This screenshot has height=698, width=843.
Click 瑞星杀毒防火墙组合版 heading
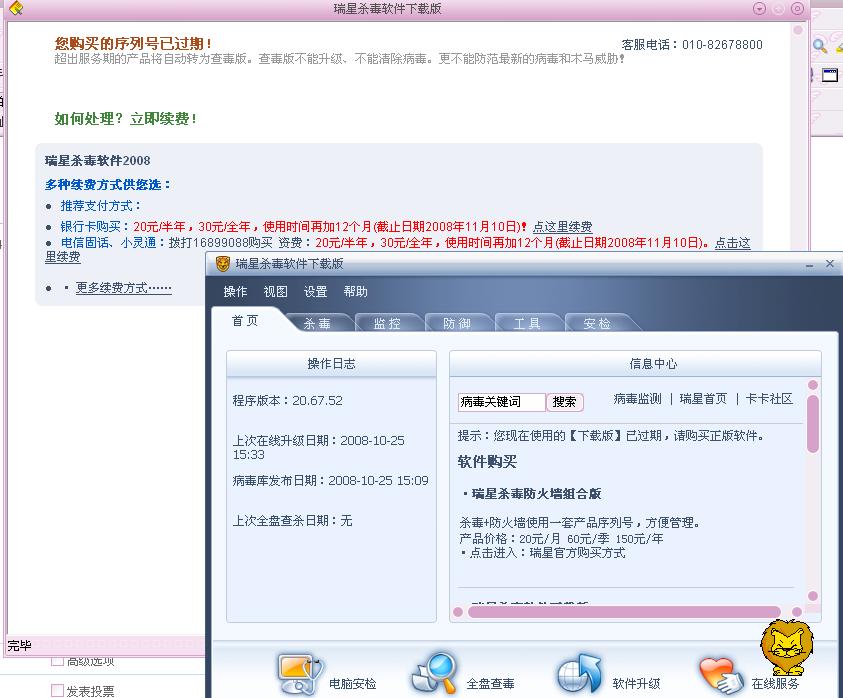536,494
